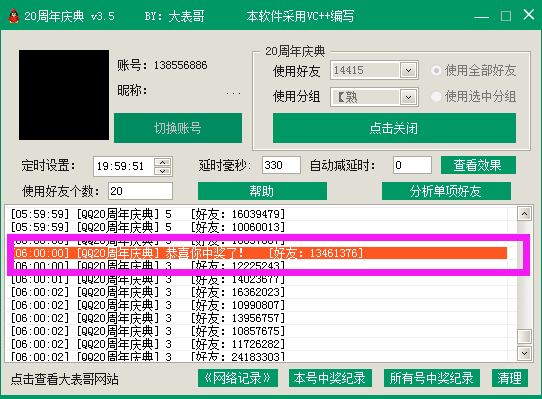Select the 使用选中分组 radio option

(x=473, y=96)
